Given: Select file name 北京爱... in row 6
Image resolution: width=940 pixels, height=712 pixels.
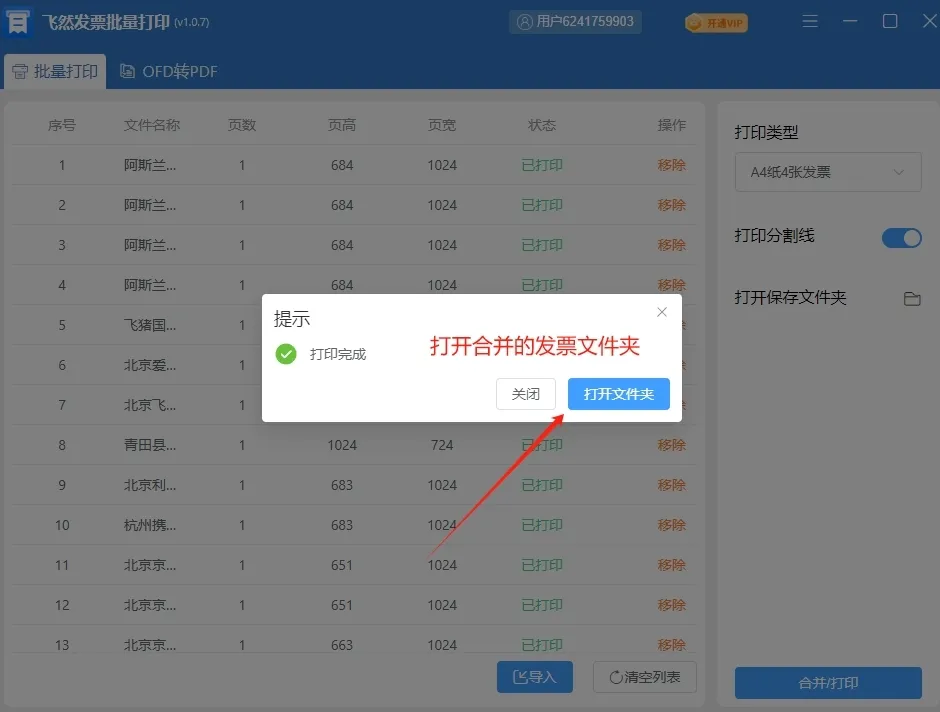Looking at the screenshot, I should click(150, 365).
